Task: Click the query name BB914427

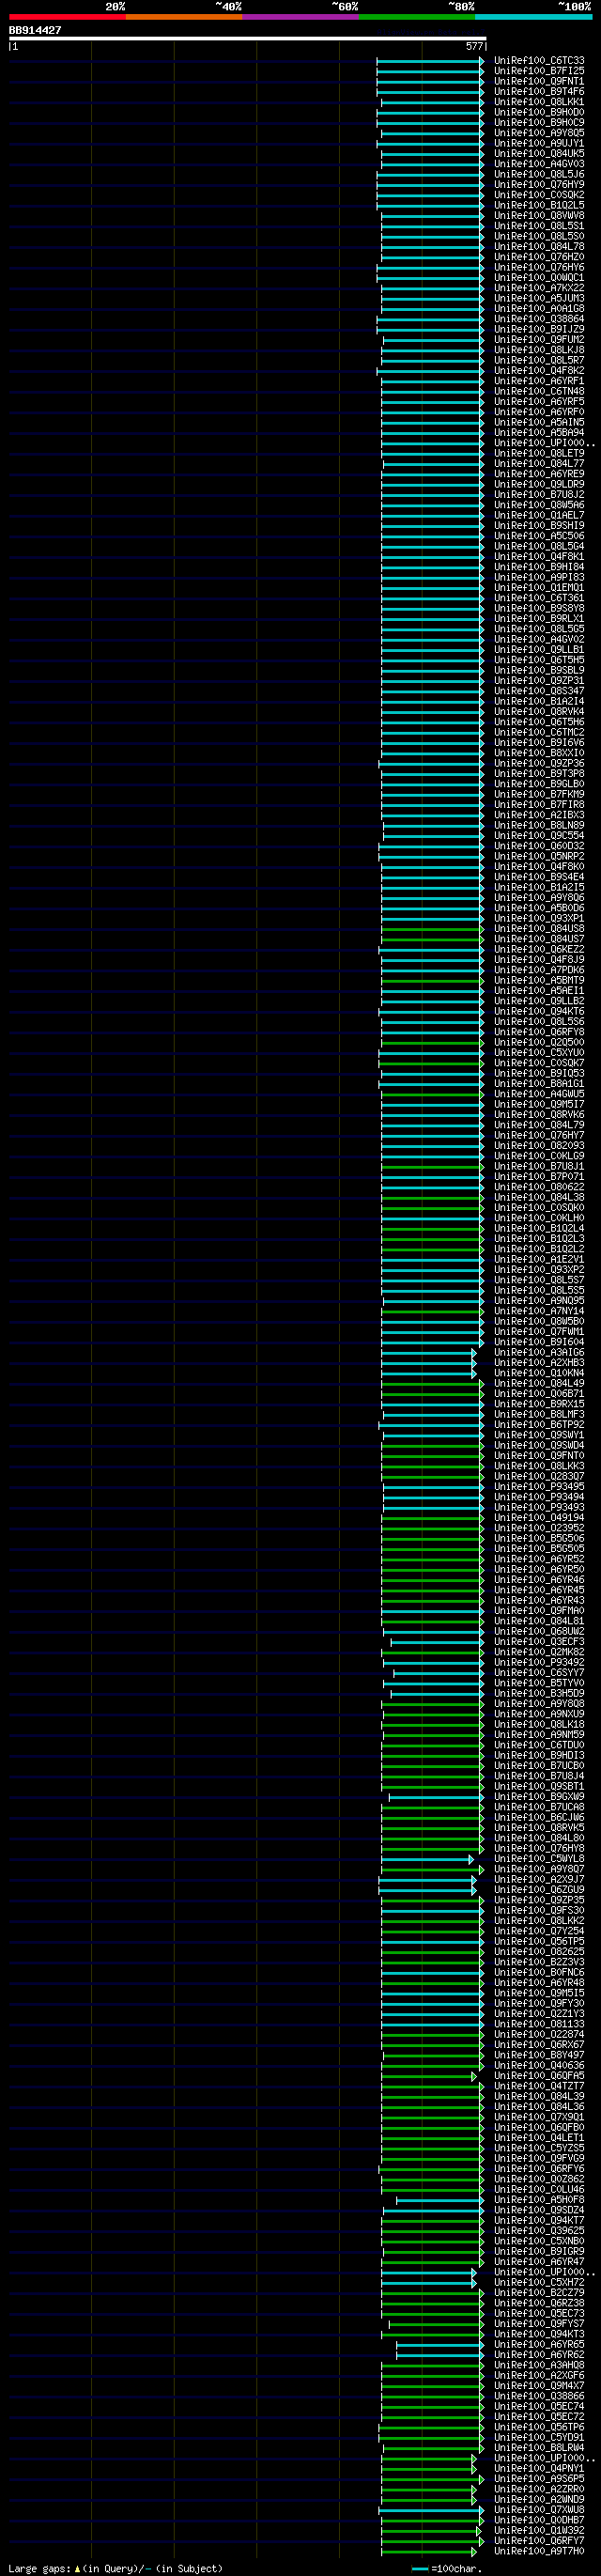Action: click(35, 30)
